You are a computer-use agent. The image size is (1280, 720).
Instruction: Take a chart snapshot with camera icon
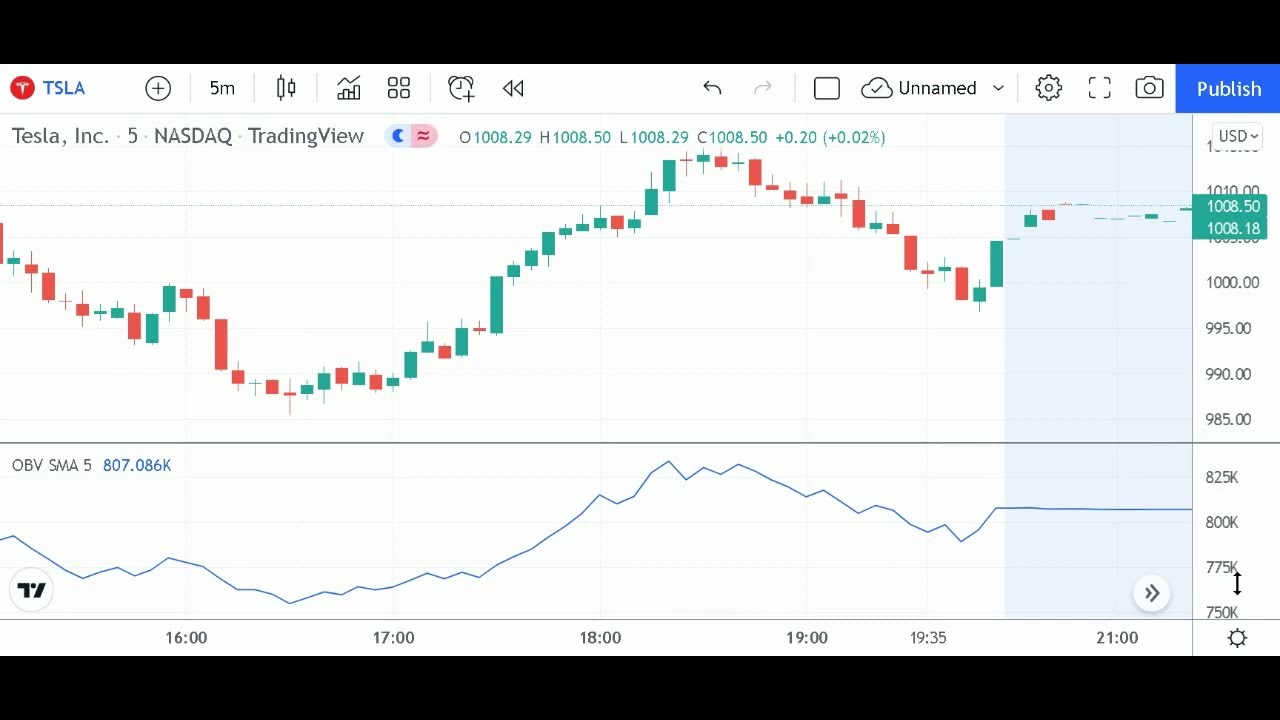pyautogui.click(x=1149, y=88)
